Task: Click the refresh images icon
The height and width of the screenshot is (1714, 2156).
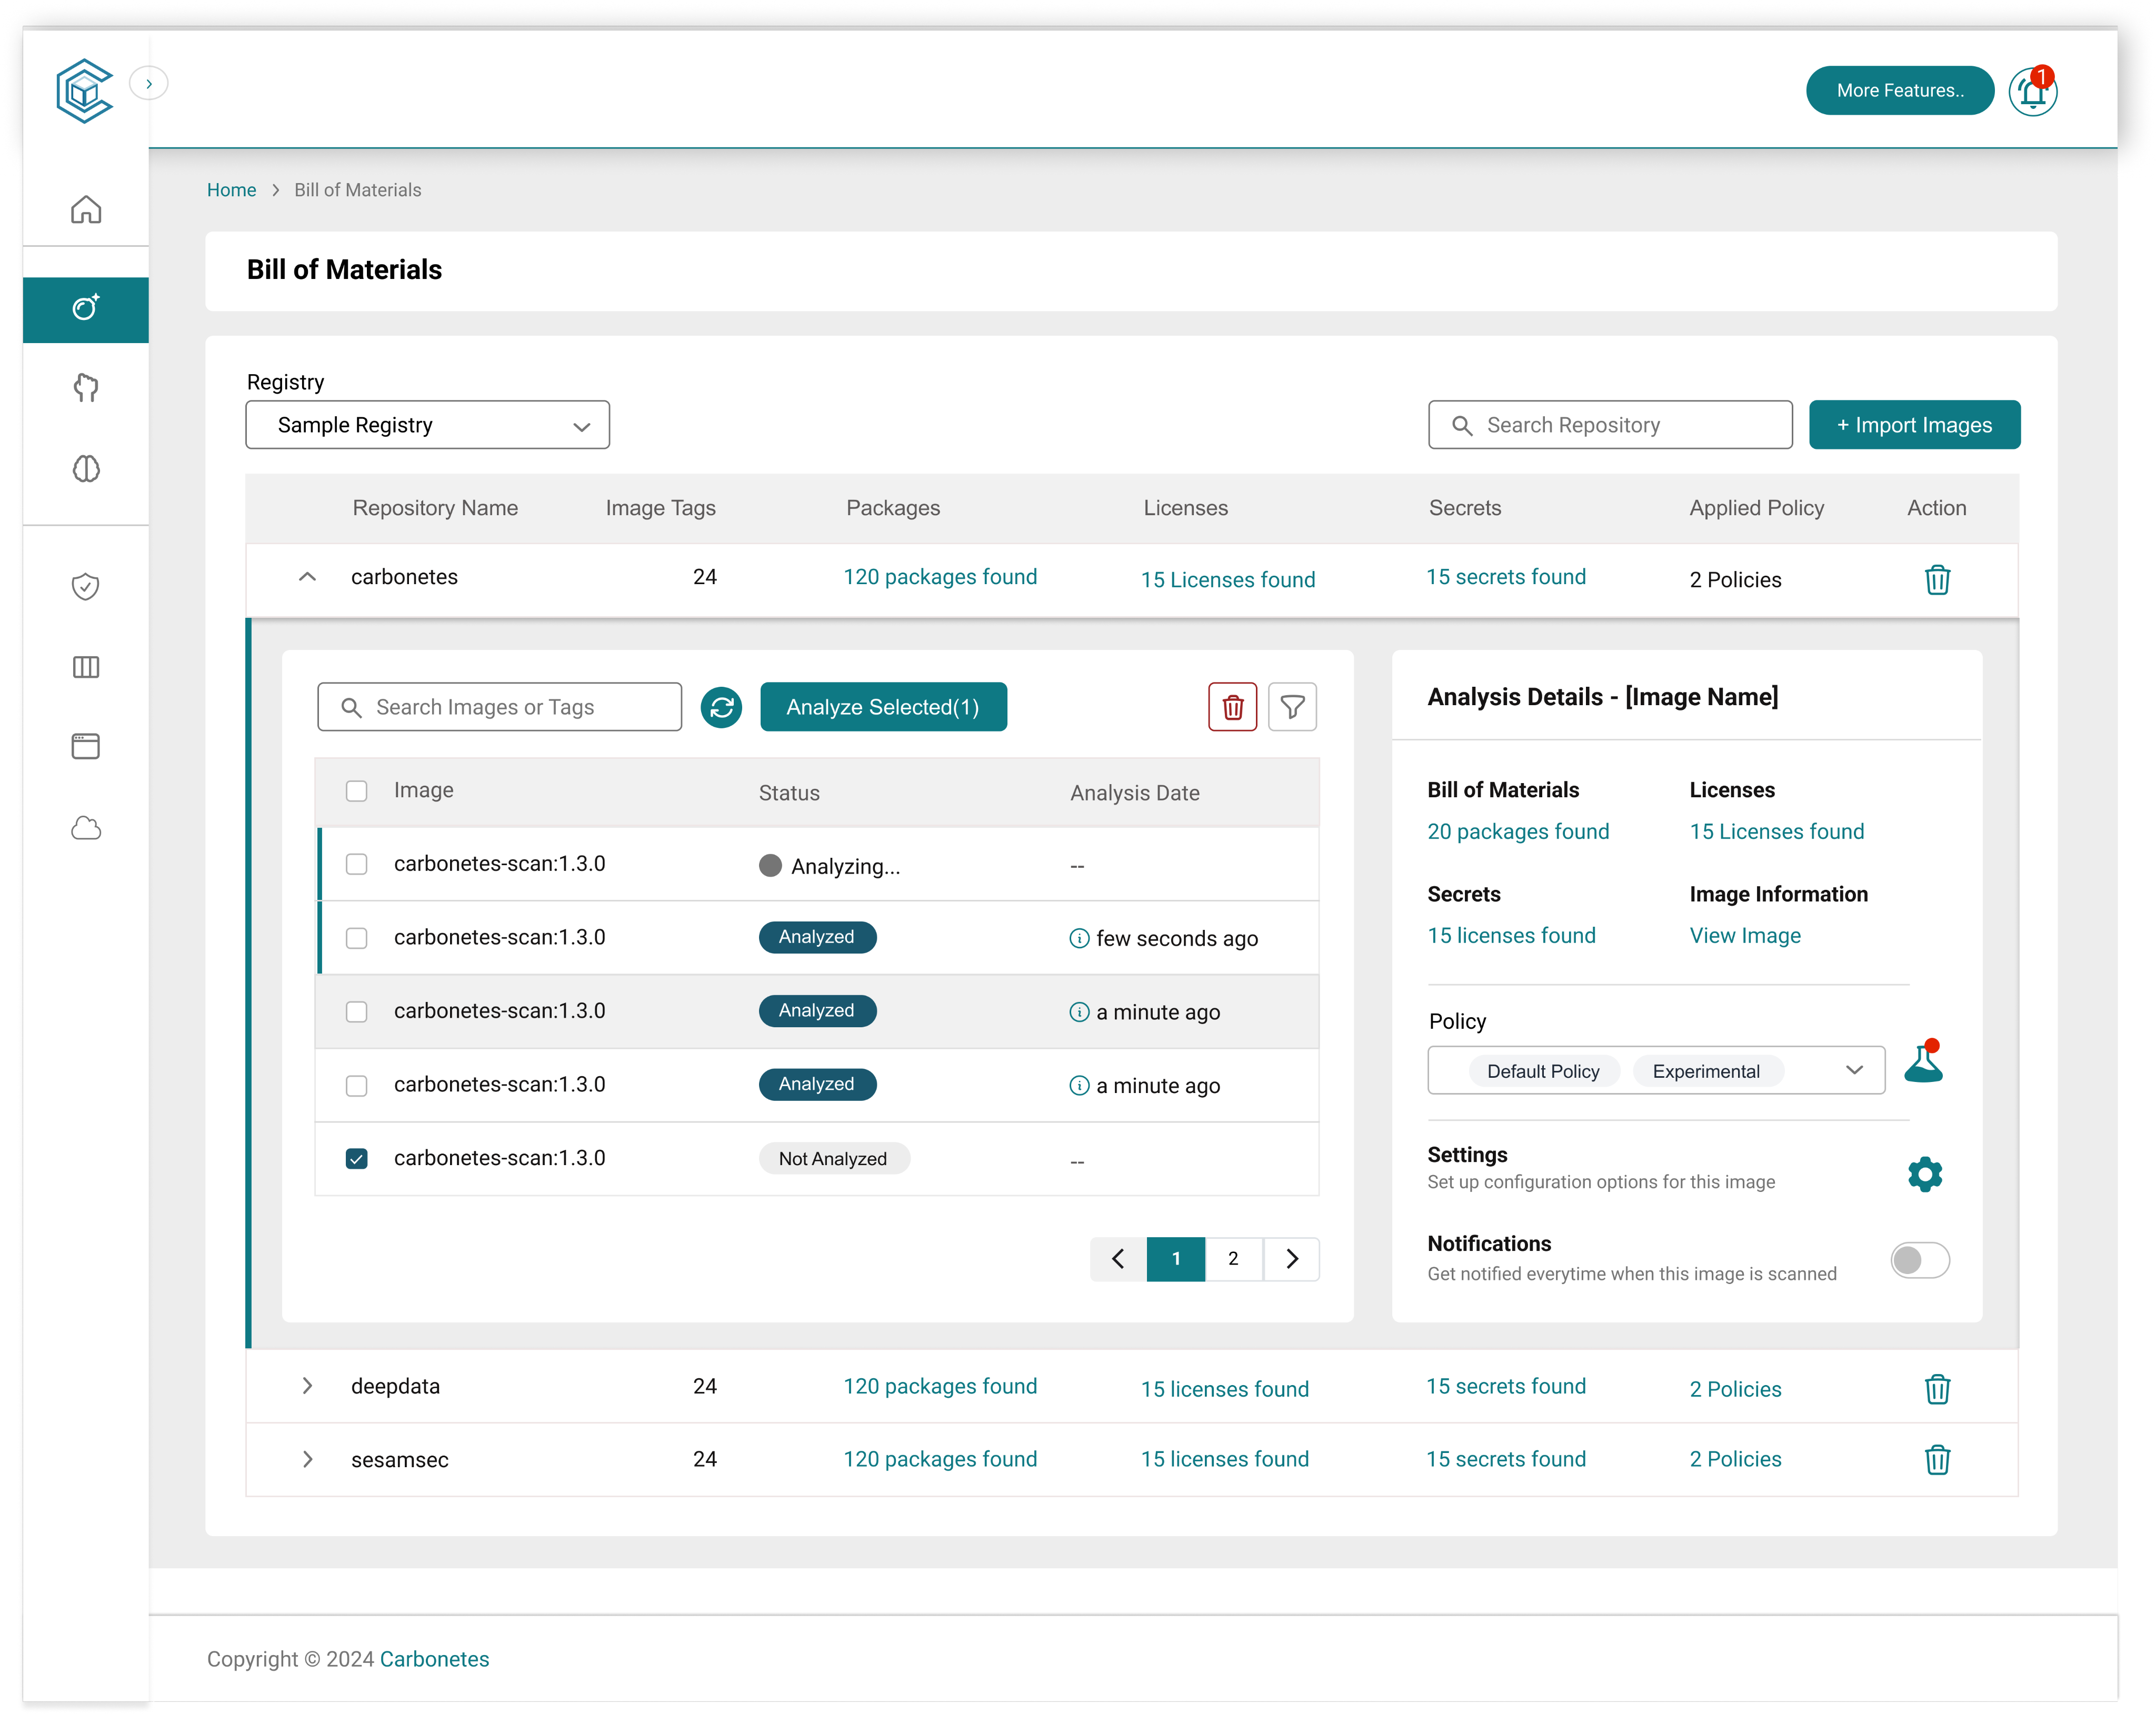Action: 721,707
